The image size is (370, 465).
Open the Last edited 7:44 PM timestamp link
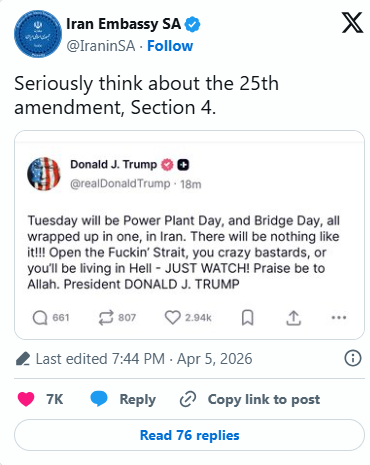point(144,359)
